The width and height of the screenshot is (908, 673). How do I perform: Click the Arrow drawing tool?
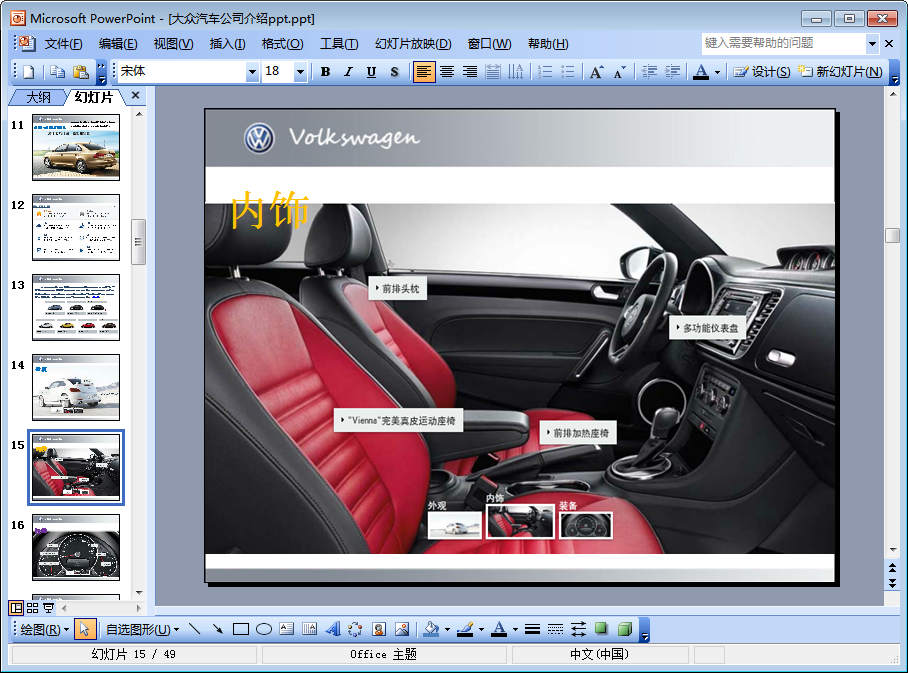(x=217, y=629)
